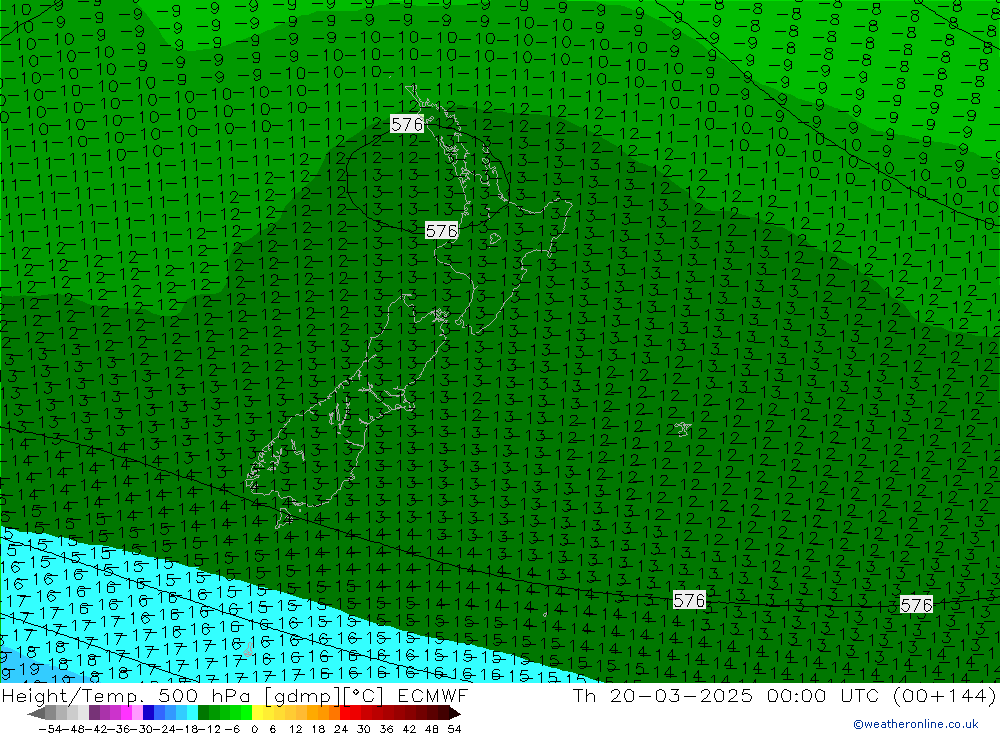Image resolution: width=1000 pixels, height=733 pixels.
Task: Click the yellow swatch above 0 in legend
Action: point(257,713)
